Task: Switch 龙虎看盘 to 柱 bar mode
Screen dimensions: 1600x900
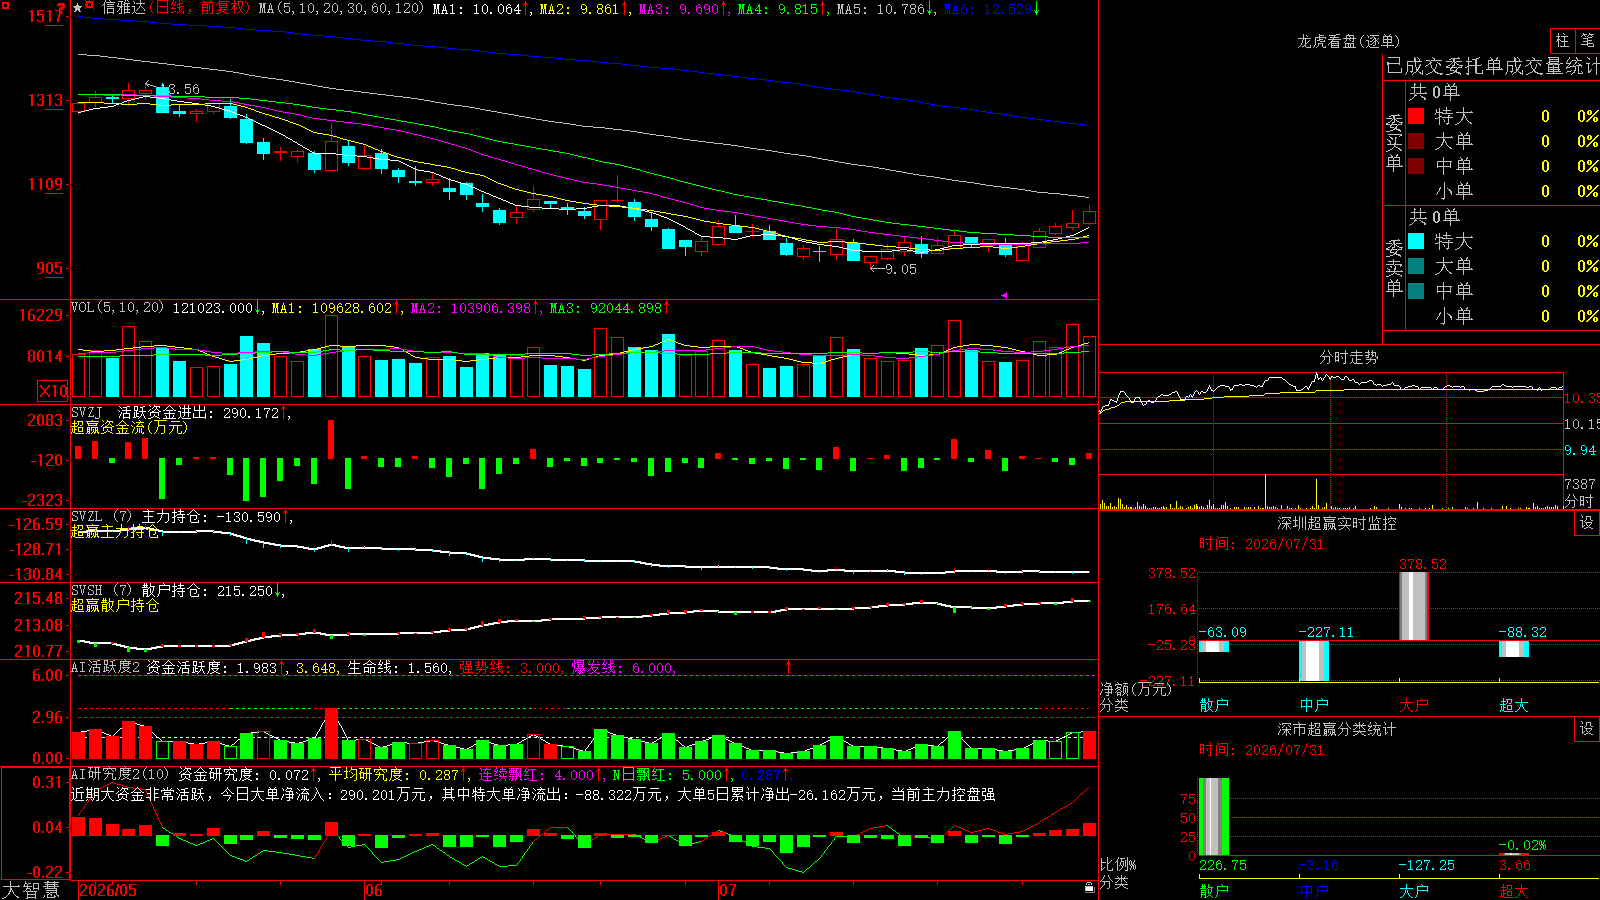Action: click(1562, 40)
